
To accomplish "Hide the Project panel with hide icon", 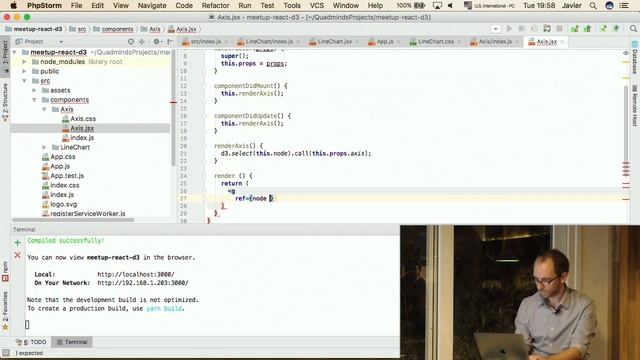I will click(170, 42).
